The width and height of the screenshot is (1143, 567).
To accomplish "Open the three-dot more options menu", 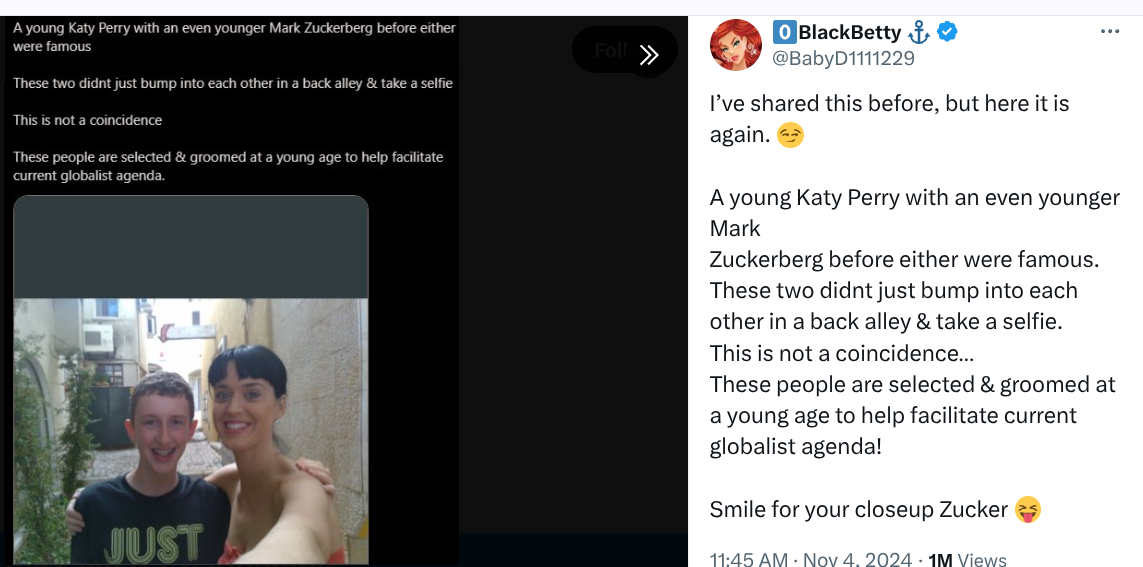I will [x=1109, y=32].
